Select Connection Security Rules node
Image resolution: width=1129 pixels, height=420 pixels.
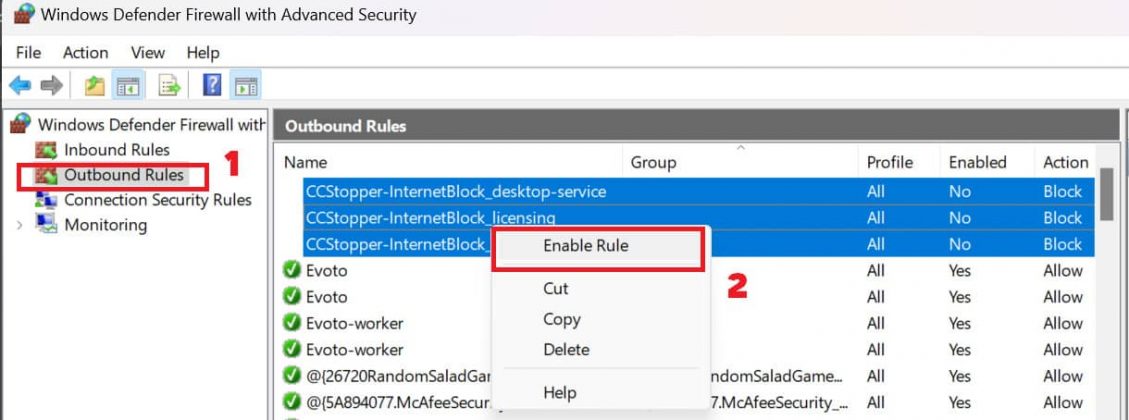pos(157,200)
